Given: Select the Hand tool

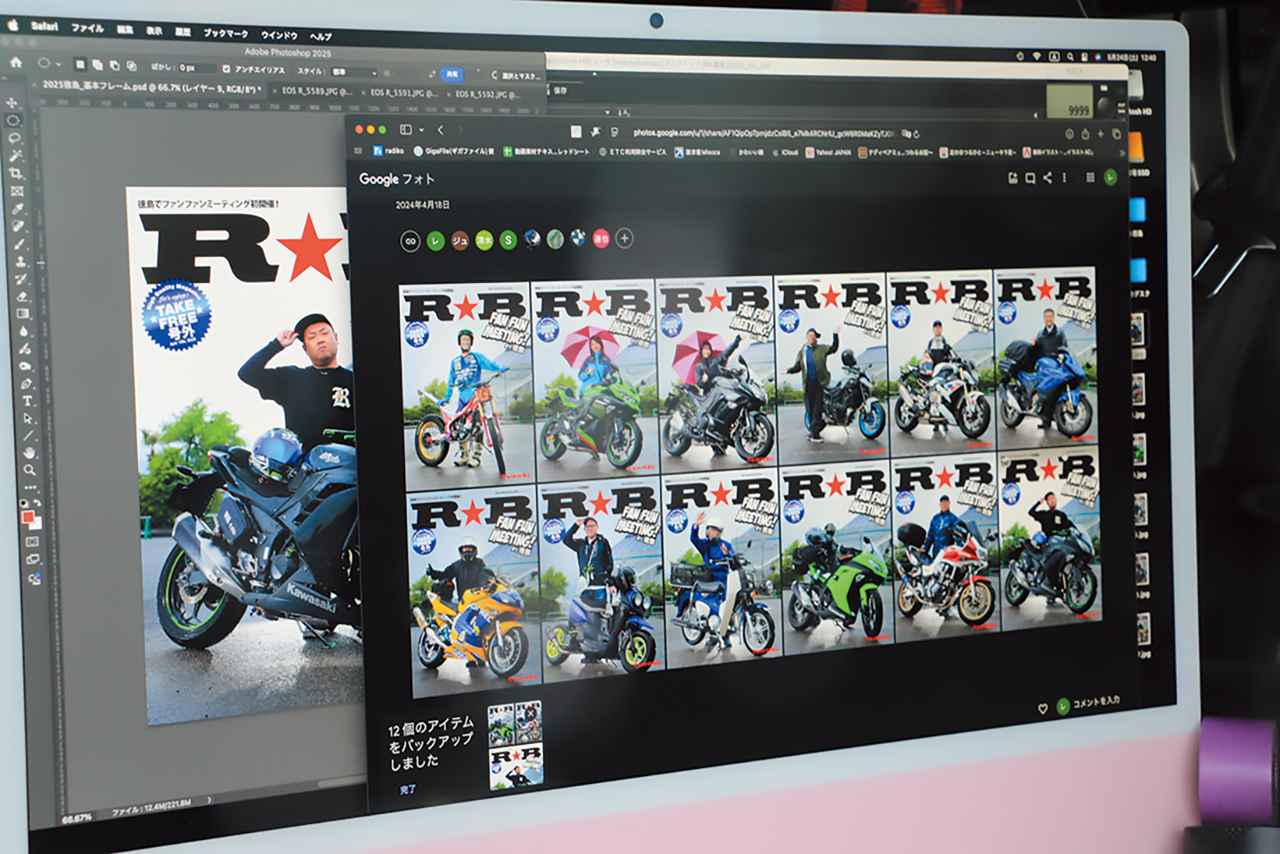Looking at the screenshot, I should [28, 453].
